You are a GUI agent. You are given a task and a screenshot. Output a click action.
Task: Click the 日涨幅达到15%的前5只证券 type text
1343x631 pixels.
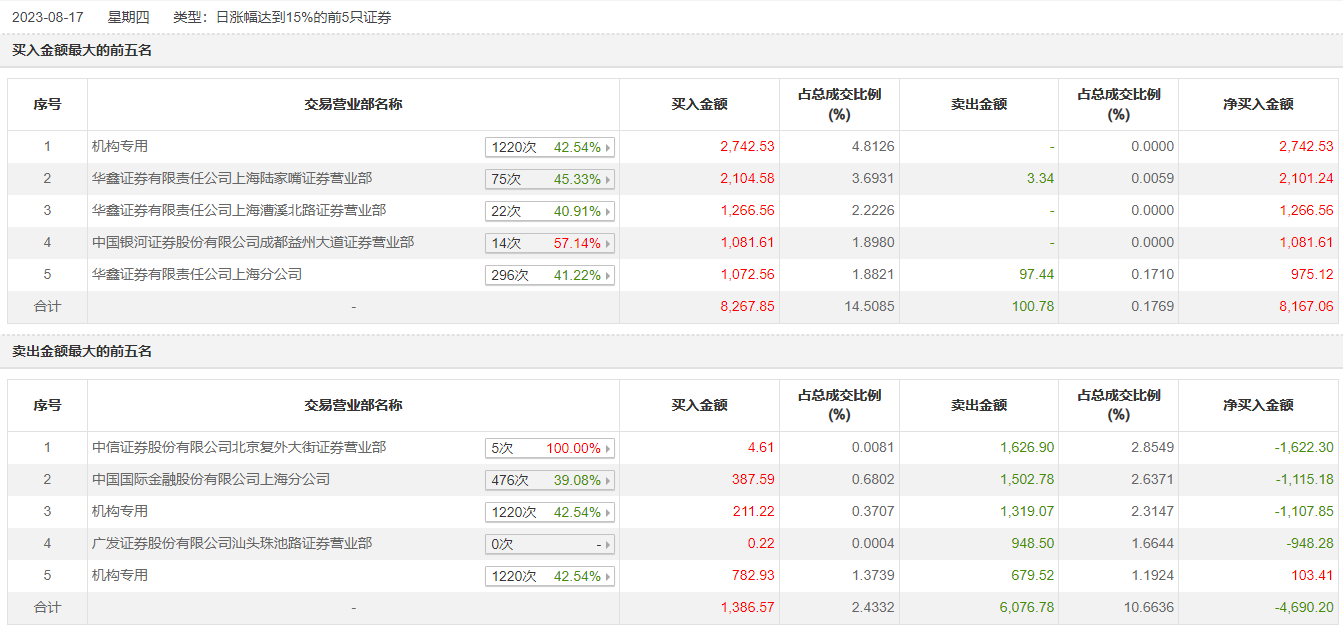coord(304,18)
